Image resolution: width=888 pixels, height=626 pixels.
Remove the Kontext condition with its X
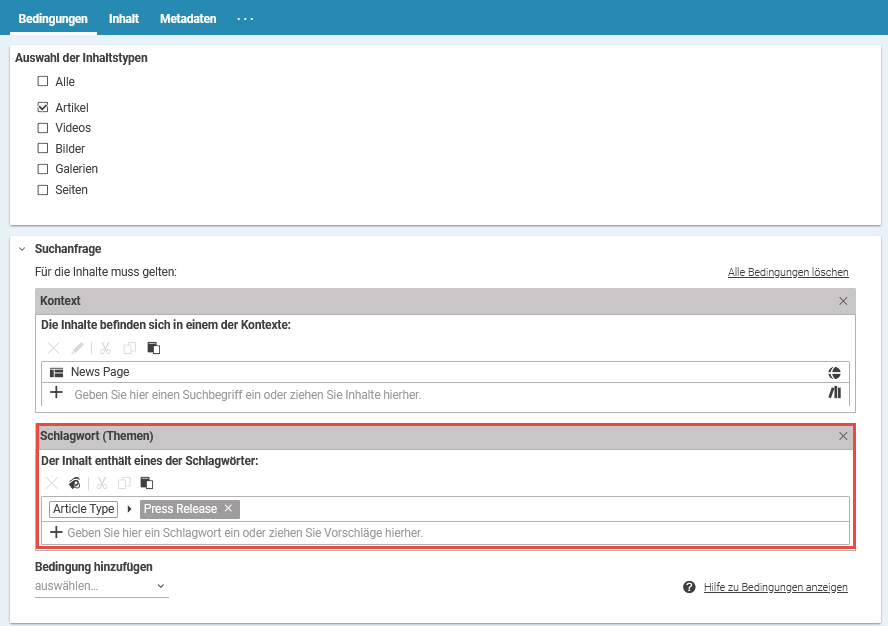click(x=843, y=301)
